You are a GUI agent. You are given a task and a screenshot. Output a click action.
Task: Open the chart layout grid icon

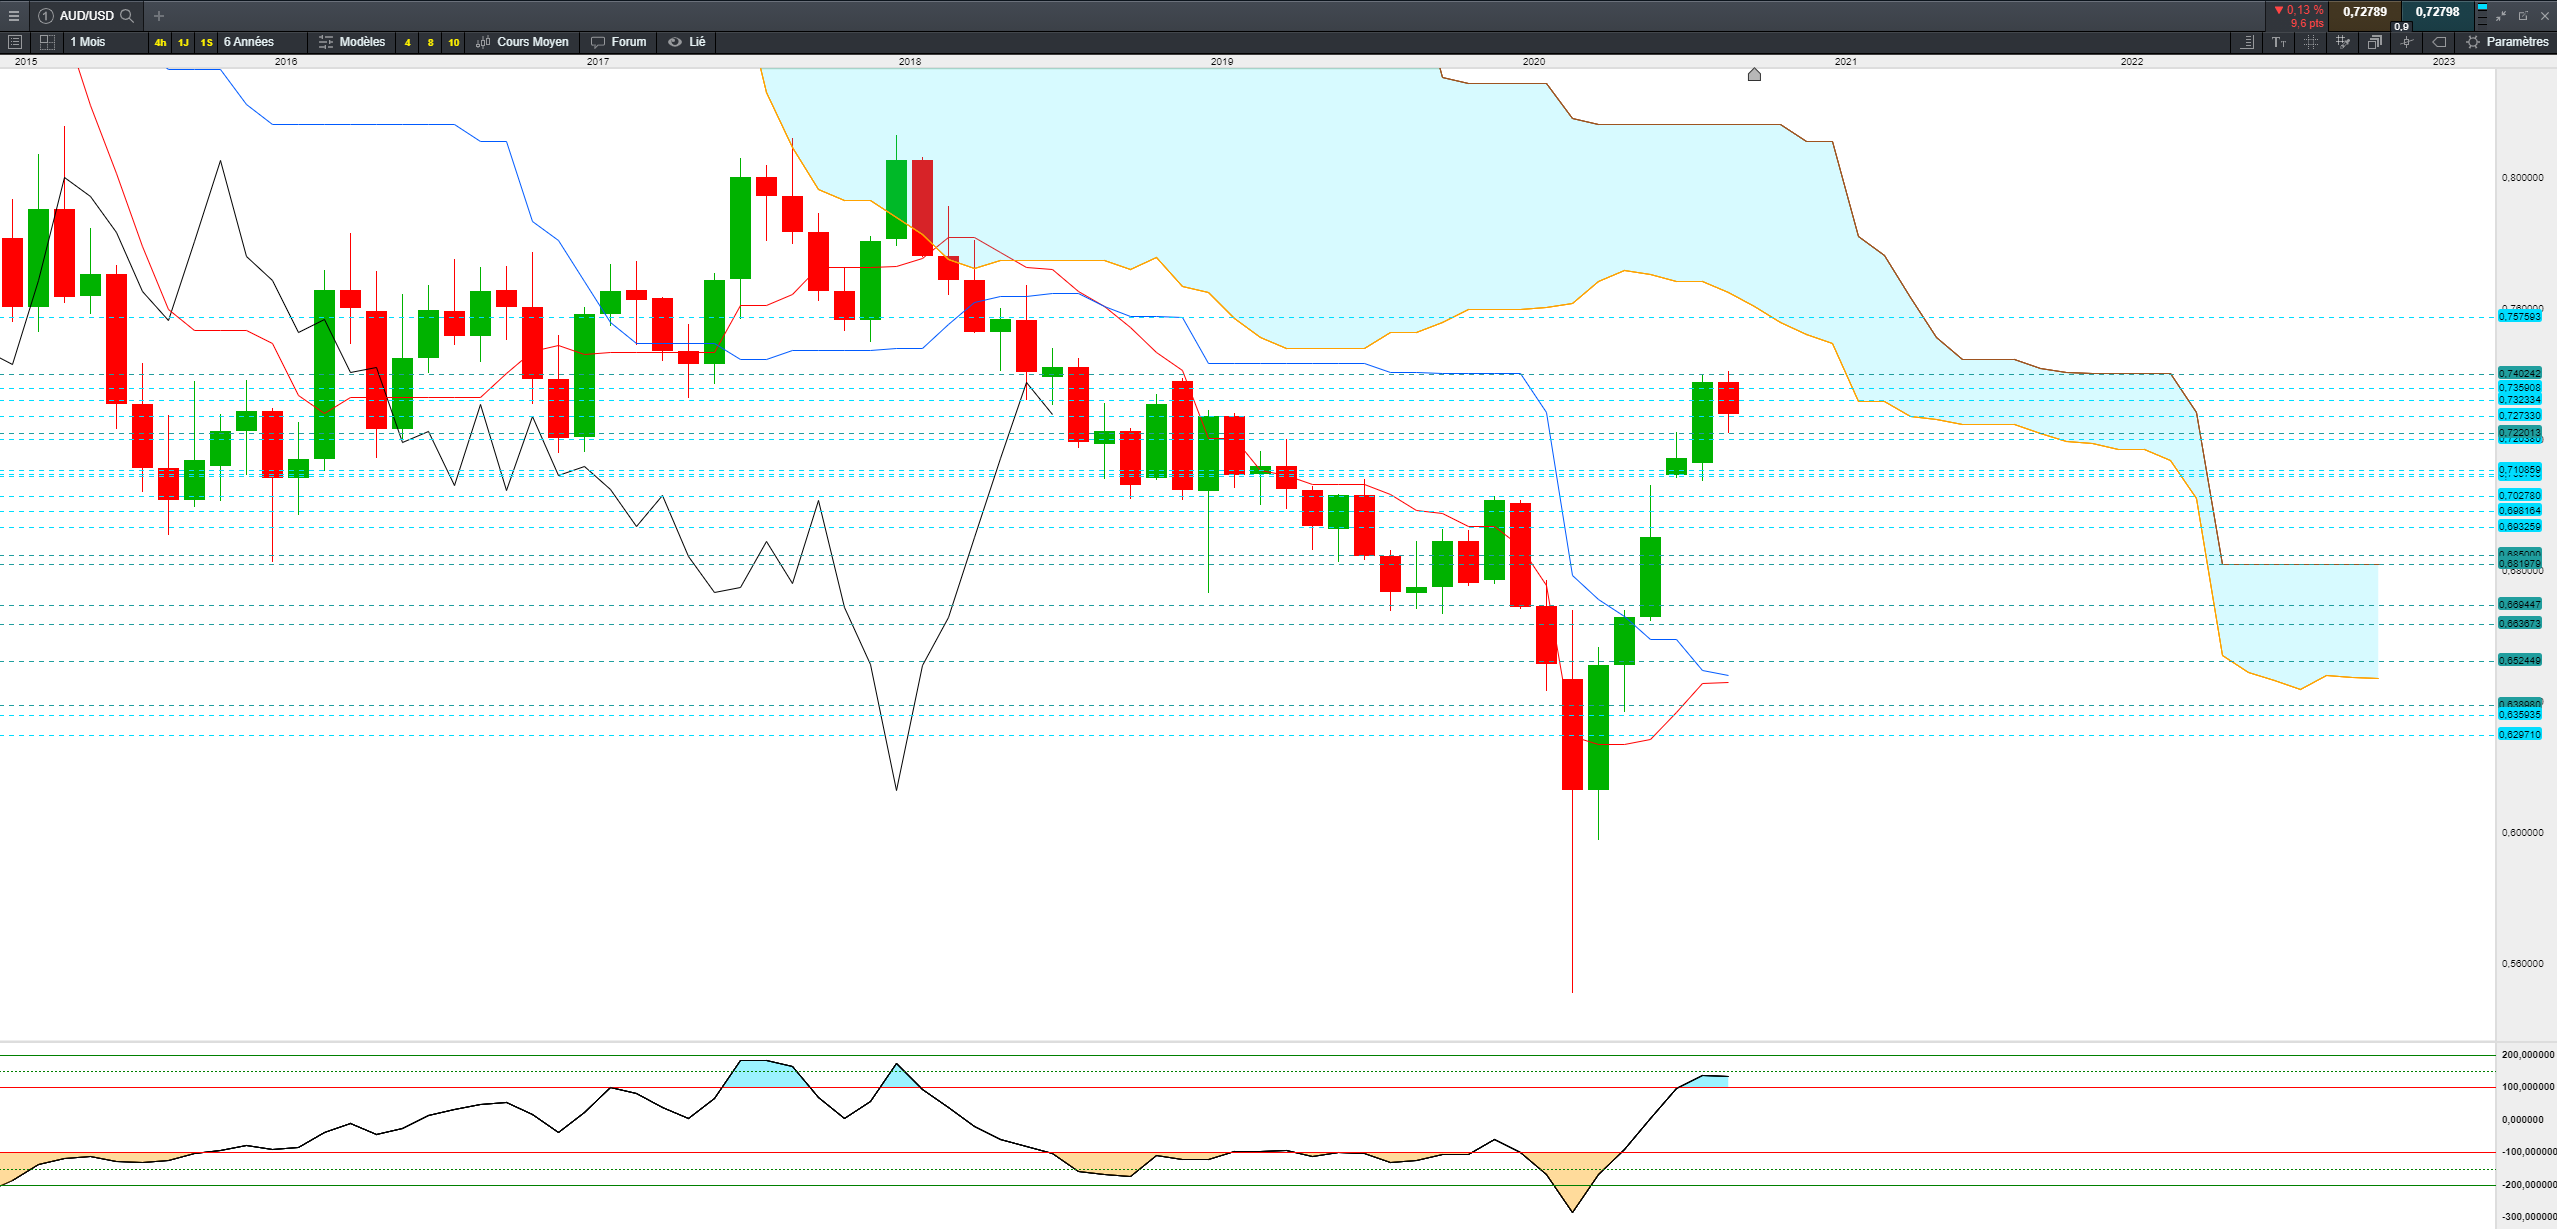[x=47, y=42]
